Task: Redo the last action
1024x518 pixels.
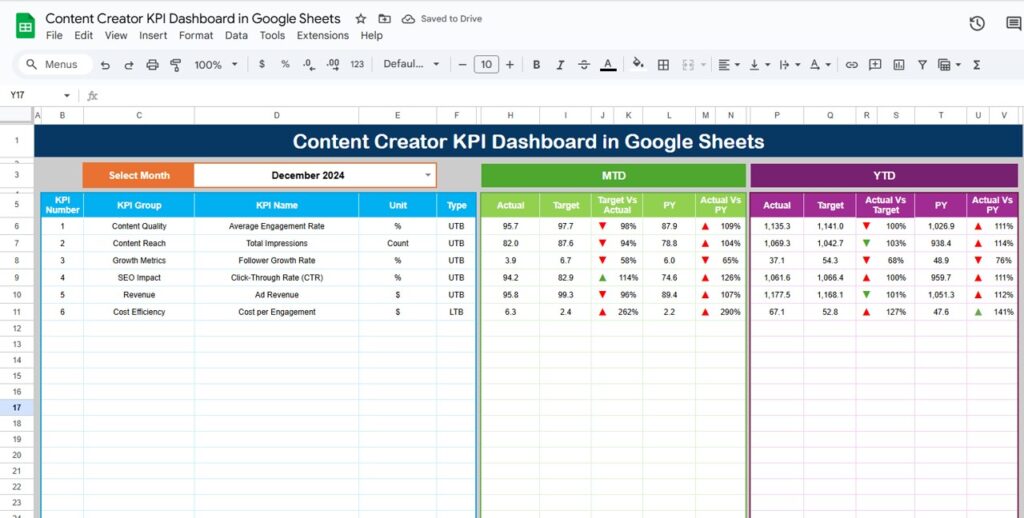Action: [x=129, y=65]
